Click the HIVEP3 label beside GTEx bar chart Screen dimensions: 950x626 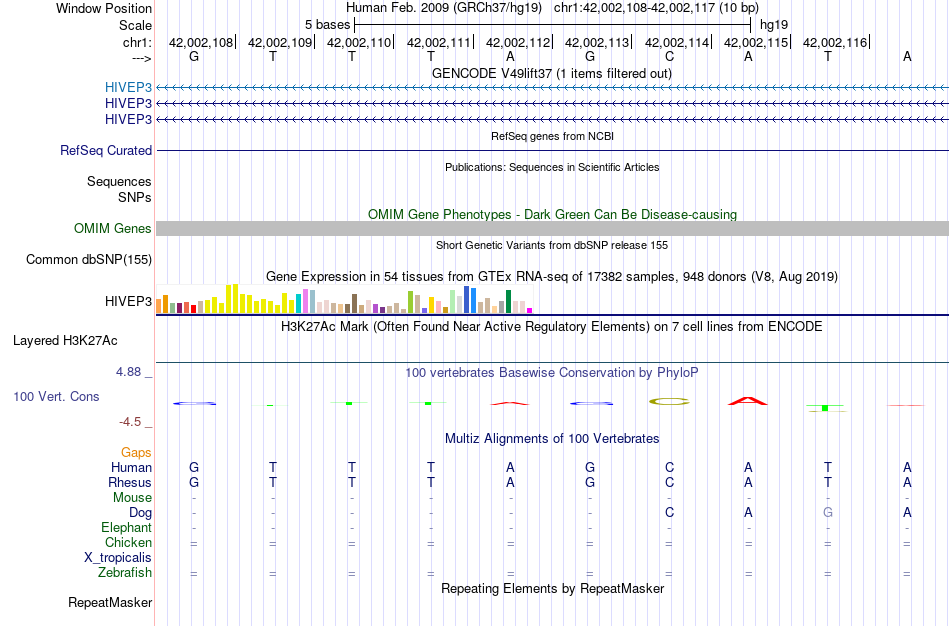[x=128, y=301]
